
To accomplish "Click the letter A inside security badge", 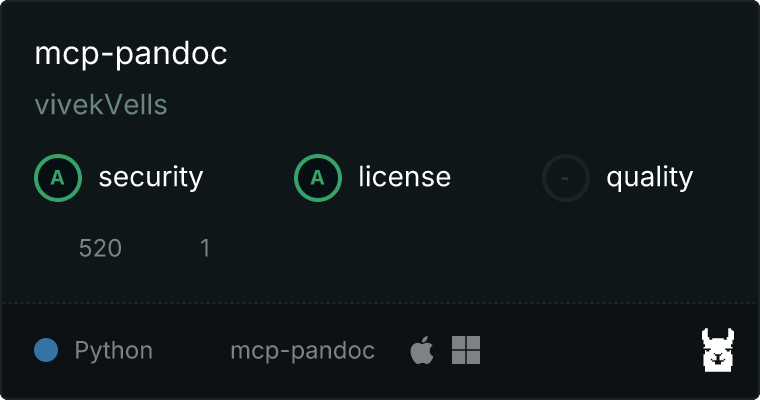I will (58, 178).
